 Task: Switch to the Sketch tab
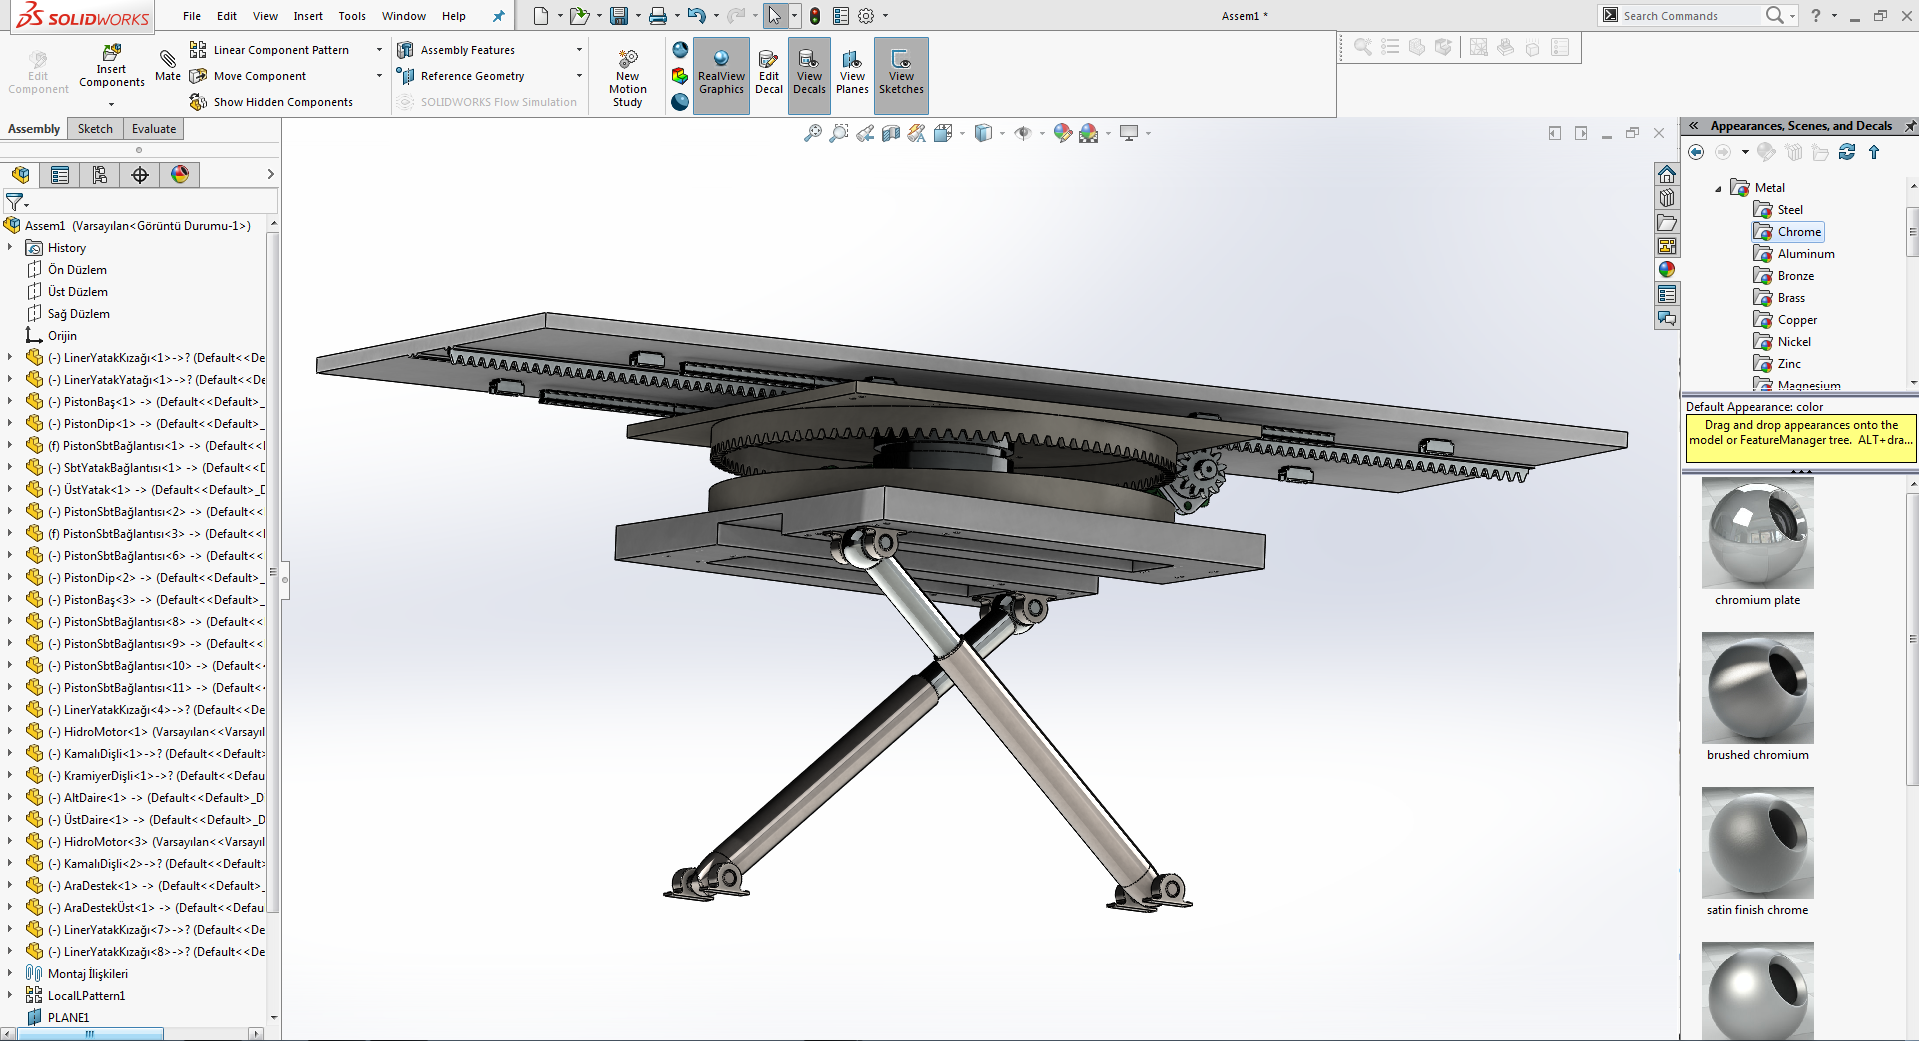point(95,129)
